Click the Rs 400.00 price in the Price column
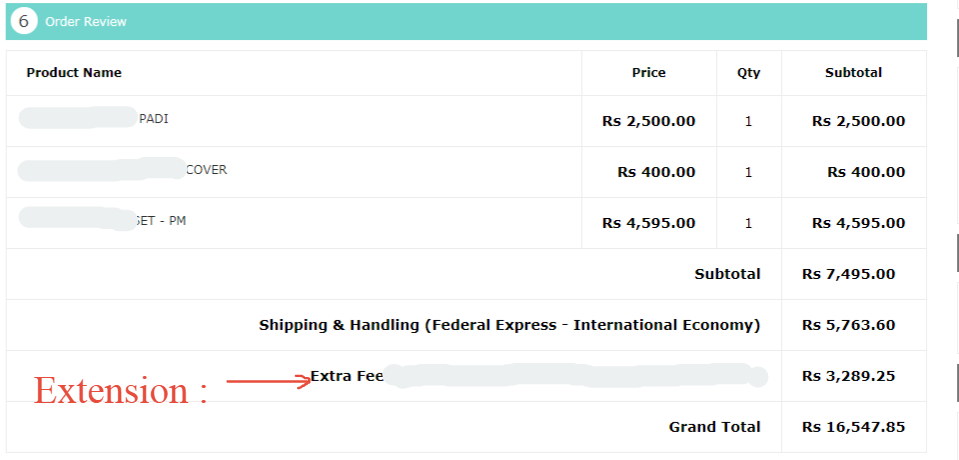The height and width of the screenshot is (460, 959). click(x=656, y=172)
